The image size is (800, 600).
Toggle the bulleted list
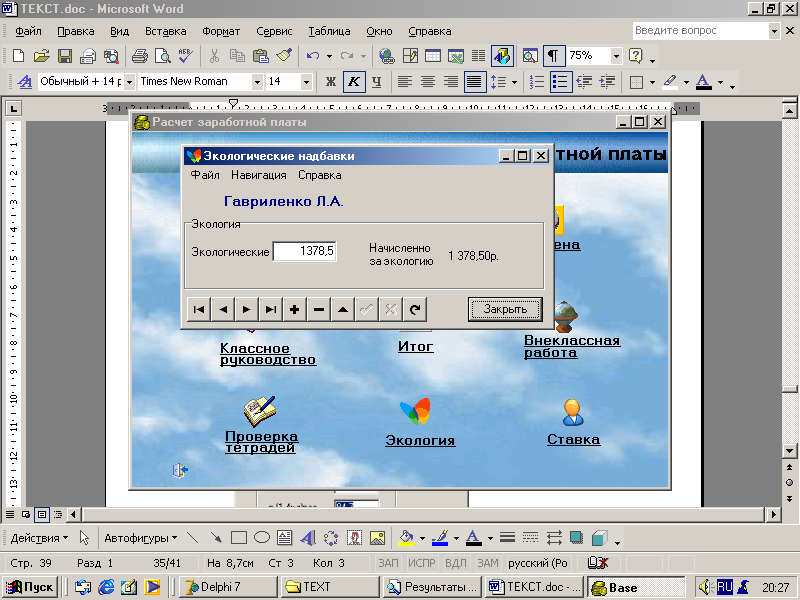pyautogui.click(x=560, y=82)
